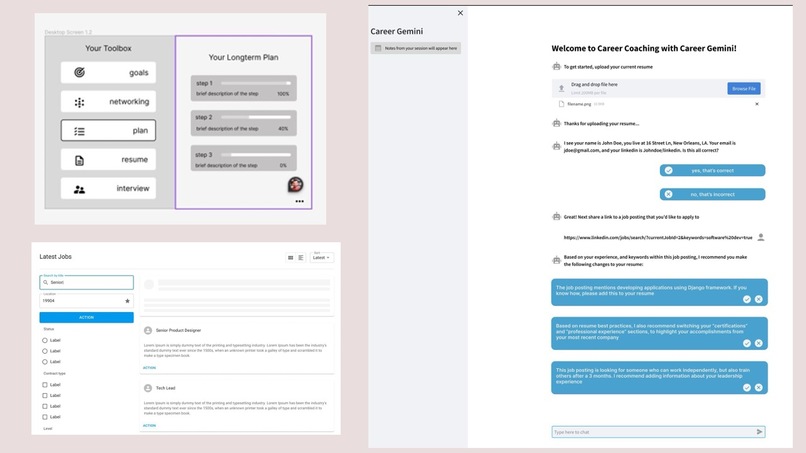806x453 pixels.
Task: Click robot icon beside 'To get started' message
Action: coord(556,66)
